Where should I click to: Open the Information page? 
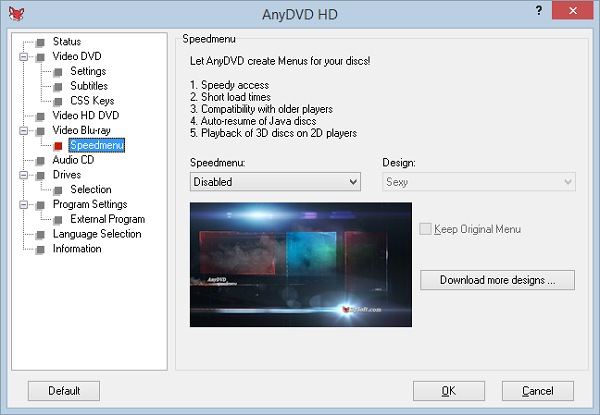(x=77, y=249)
